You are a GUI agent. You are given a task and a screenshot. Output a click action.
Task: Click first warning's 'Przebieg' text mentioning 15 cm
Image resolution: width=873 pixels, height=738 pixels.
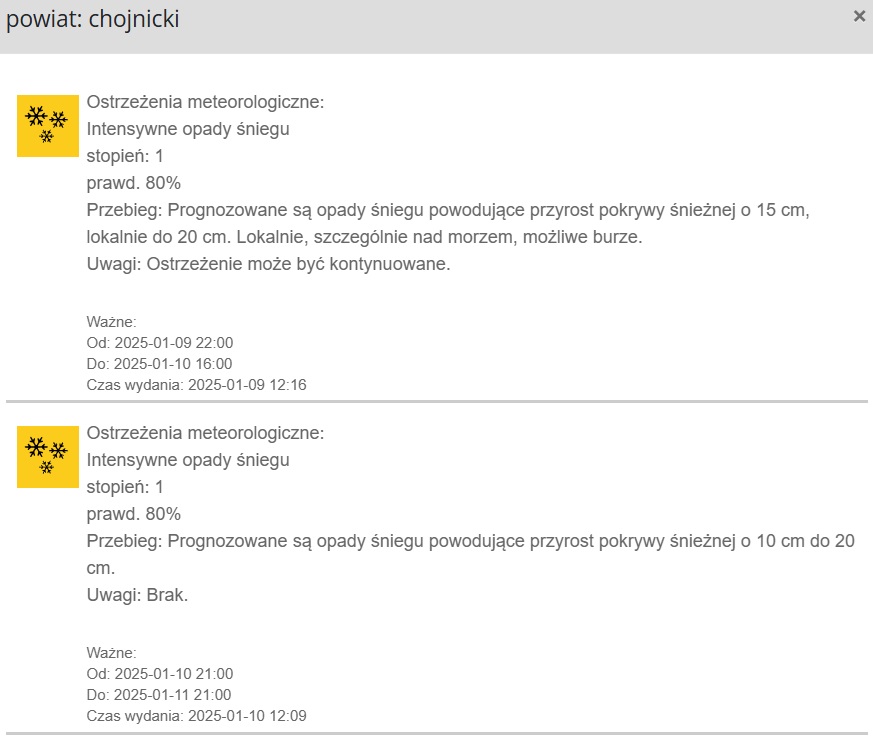(448, 224)
